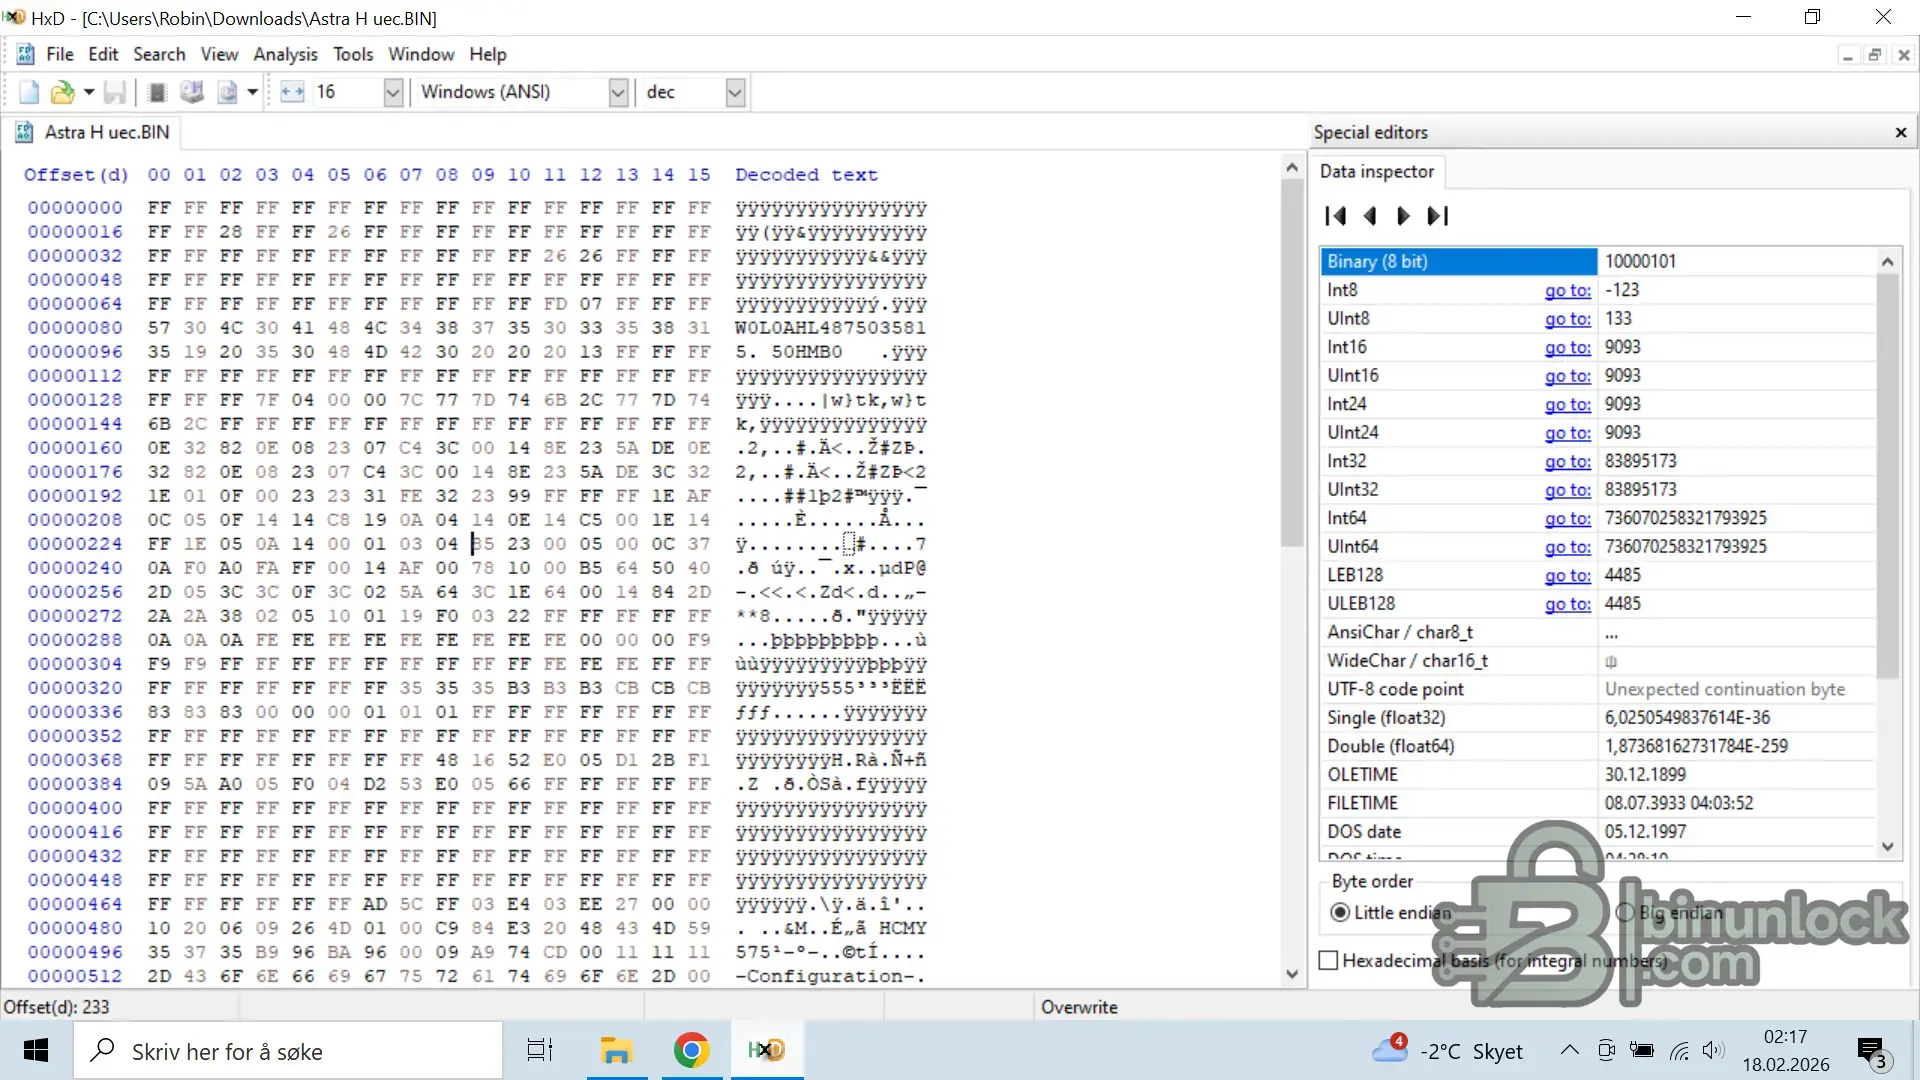
Task: Click the 10000101 binary value field
Action: pos(1737,262)
